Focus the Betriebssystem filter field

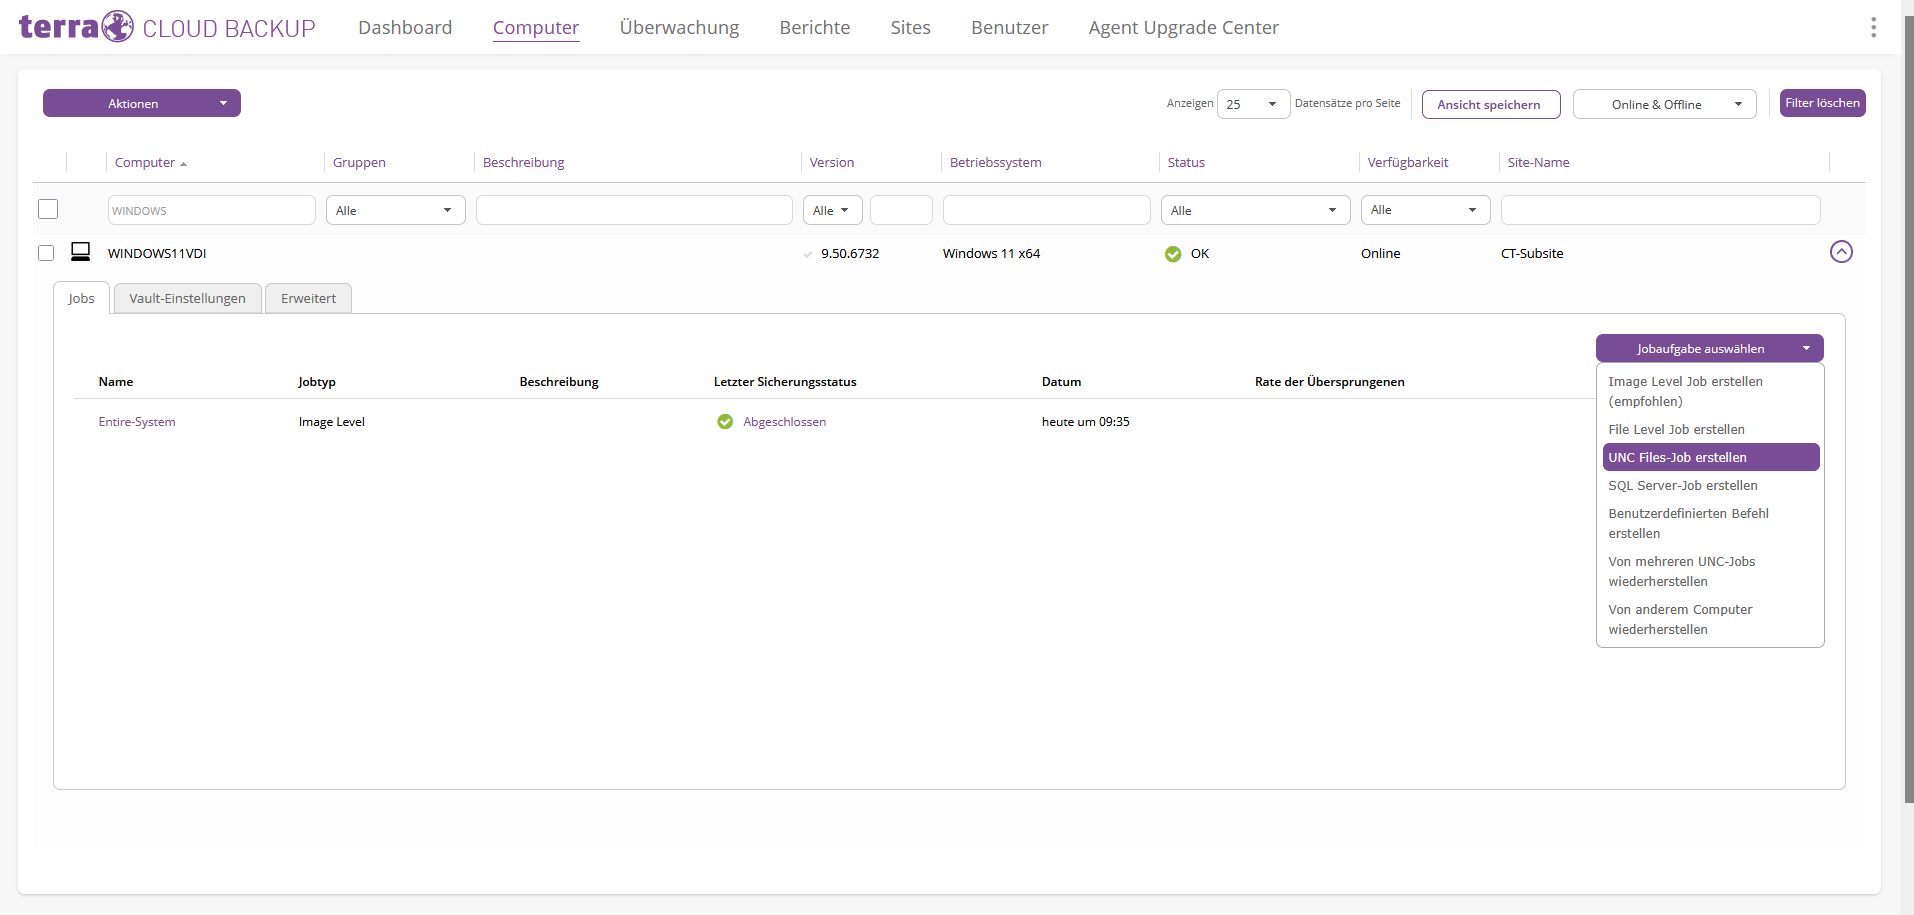click(1046, 210)
